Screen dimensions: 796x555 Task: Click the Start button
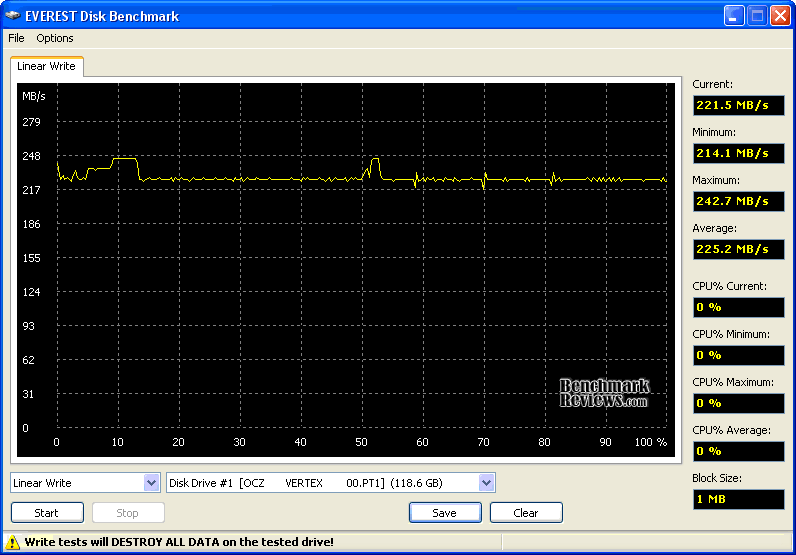(x=47, y=512)
